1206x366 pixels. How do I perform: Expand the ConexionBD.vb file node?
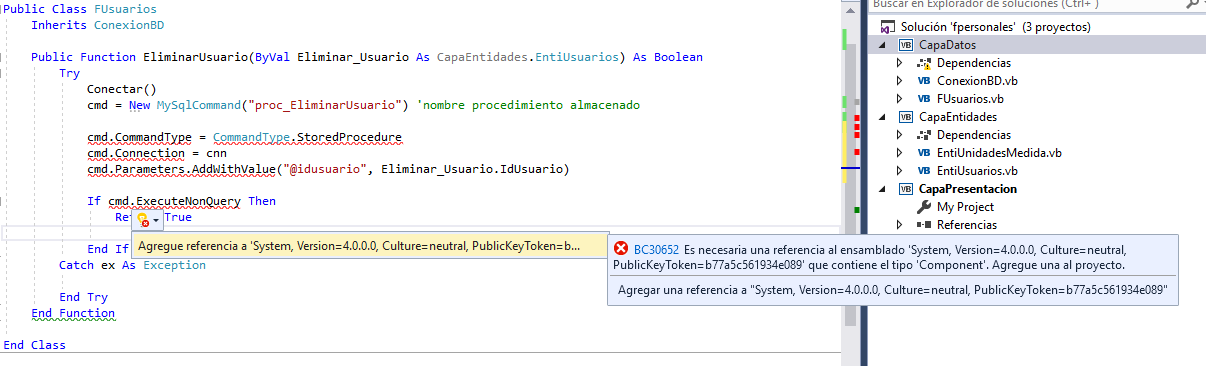click(x=900, y=81)
